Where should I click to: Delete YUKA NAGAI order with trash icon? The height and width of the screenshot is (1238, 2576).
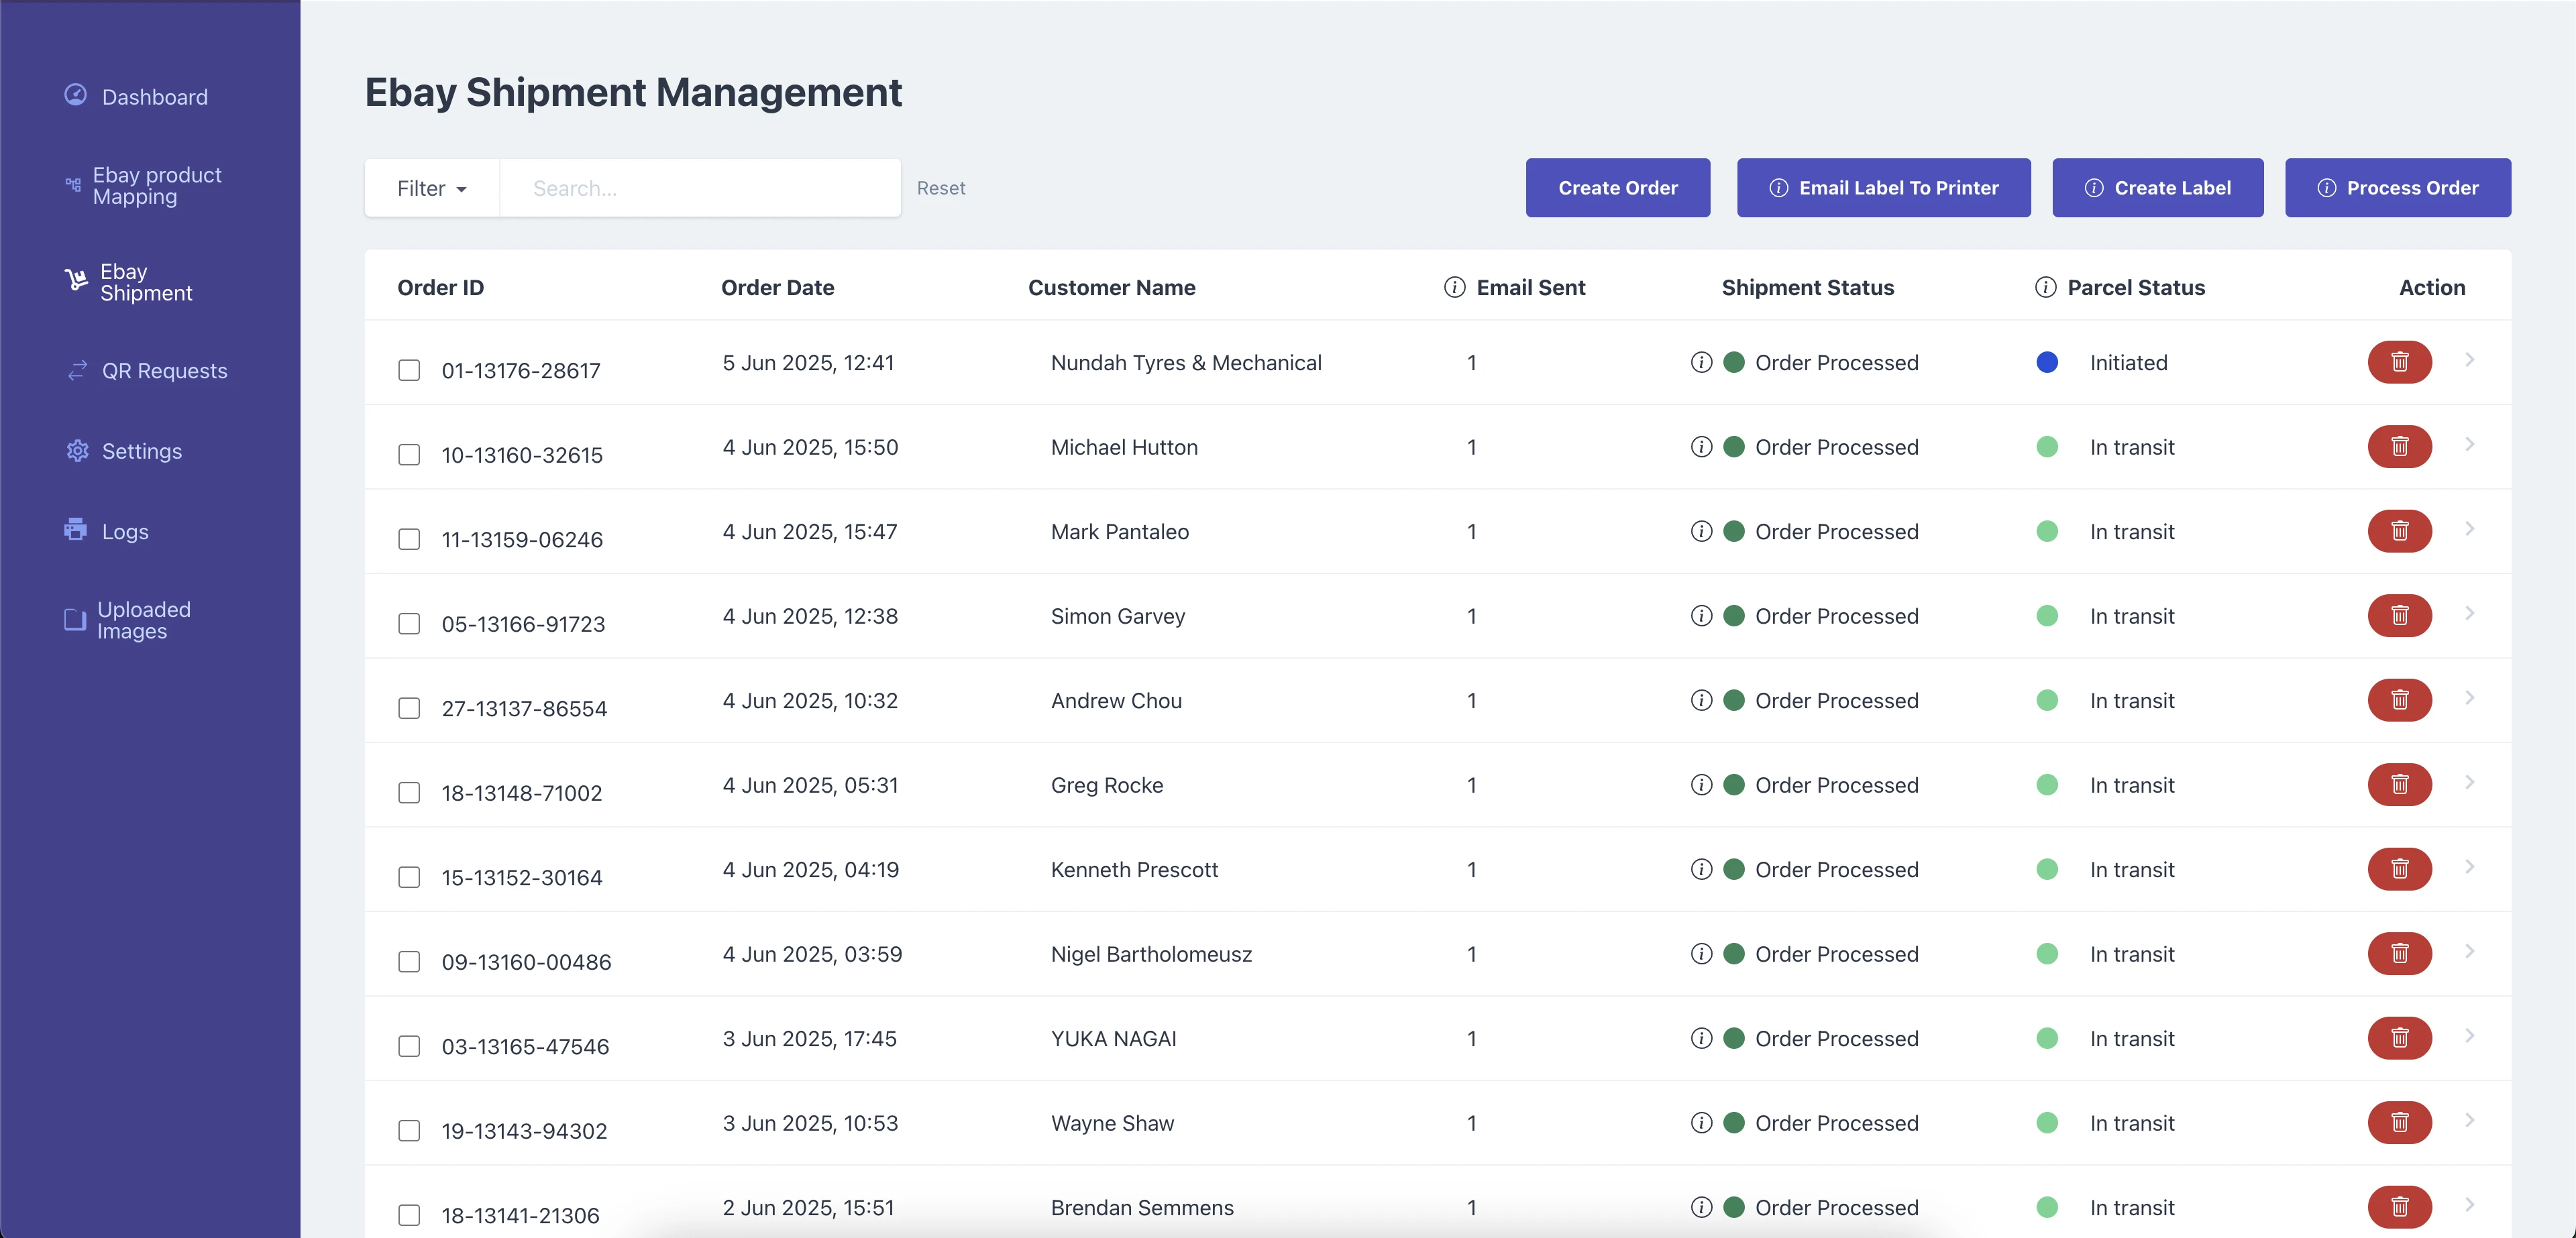(x=2399, y=1038)
